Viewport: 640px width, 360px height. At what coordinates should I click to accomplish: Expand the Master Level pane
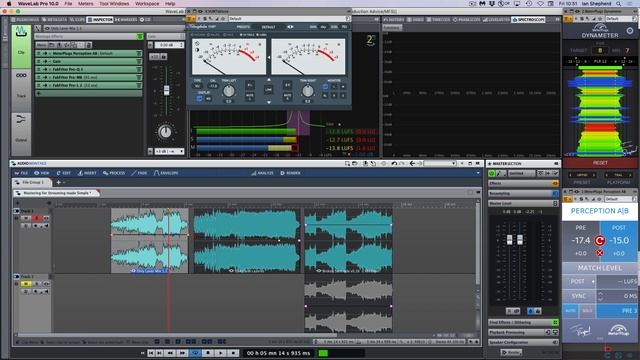(x=523, y=203)
